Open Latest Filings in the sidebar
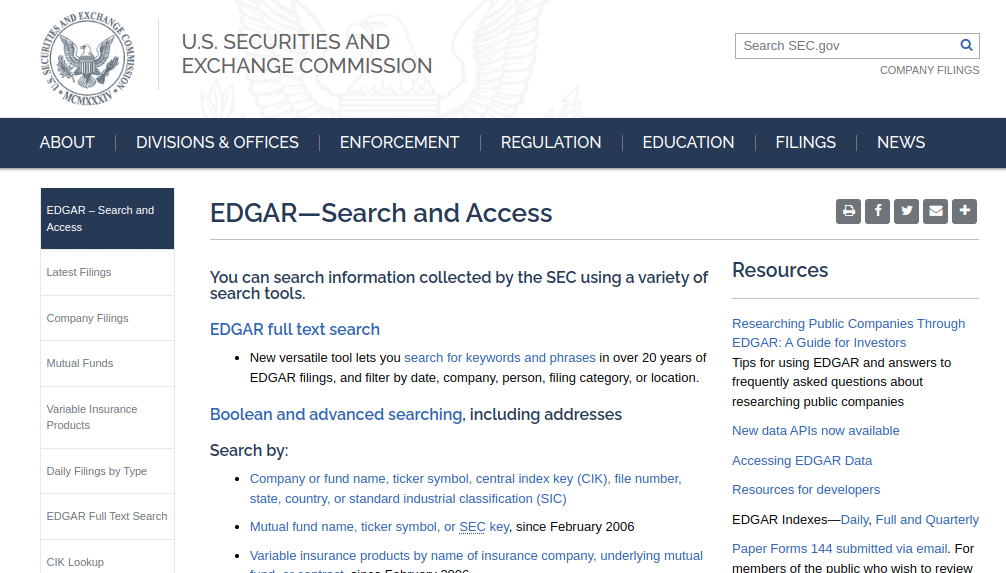Viewport: 1006px width, 573px height. pos(79,272)
